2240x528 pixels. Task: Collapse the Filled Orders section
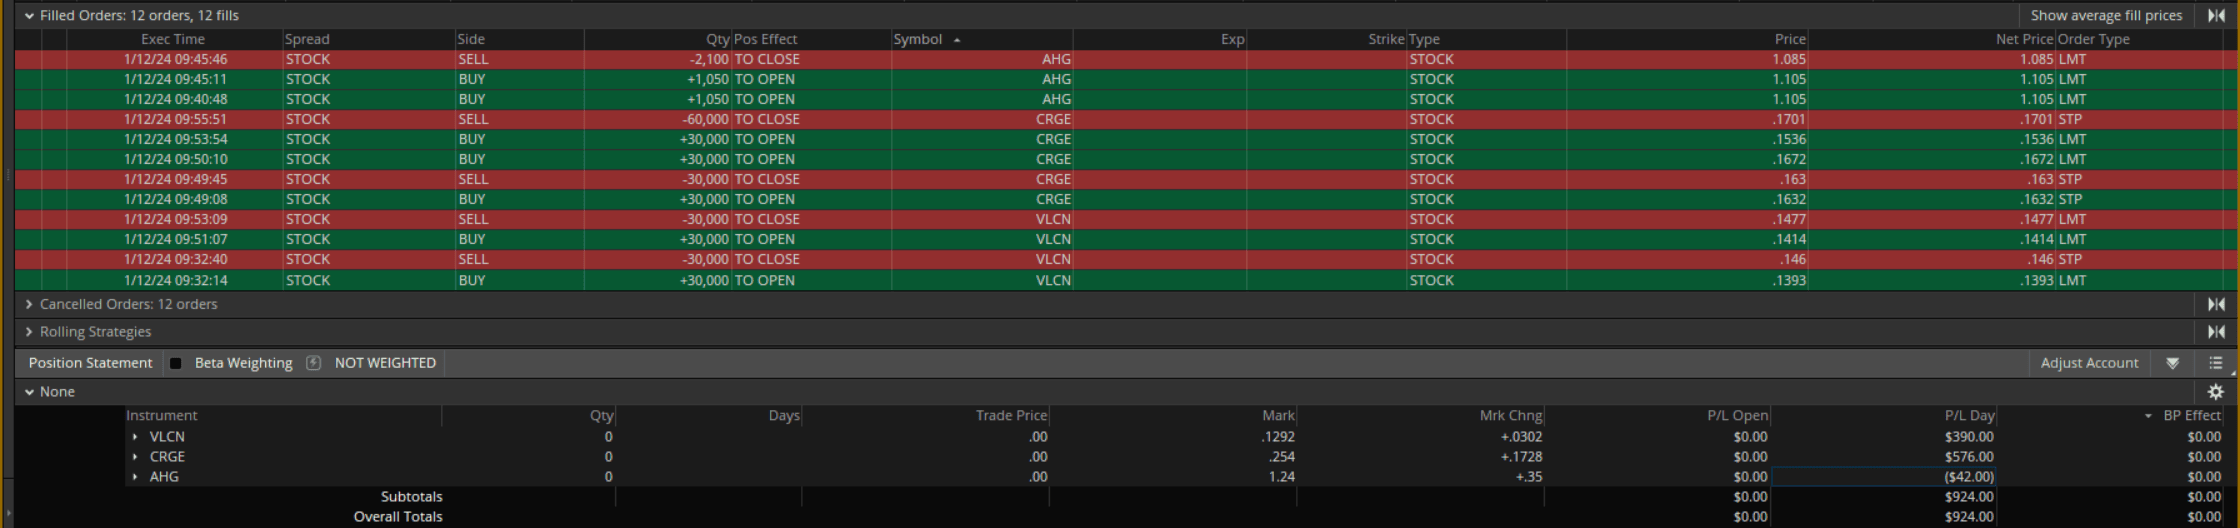coord(29,16)
